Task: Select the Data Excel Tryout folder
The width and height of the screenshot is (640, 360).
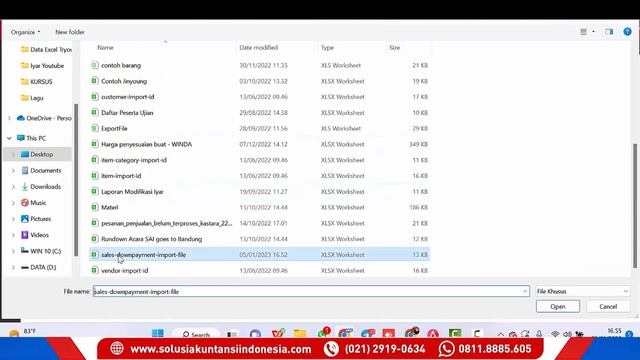Action: pos(46,49)
